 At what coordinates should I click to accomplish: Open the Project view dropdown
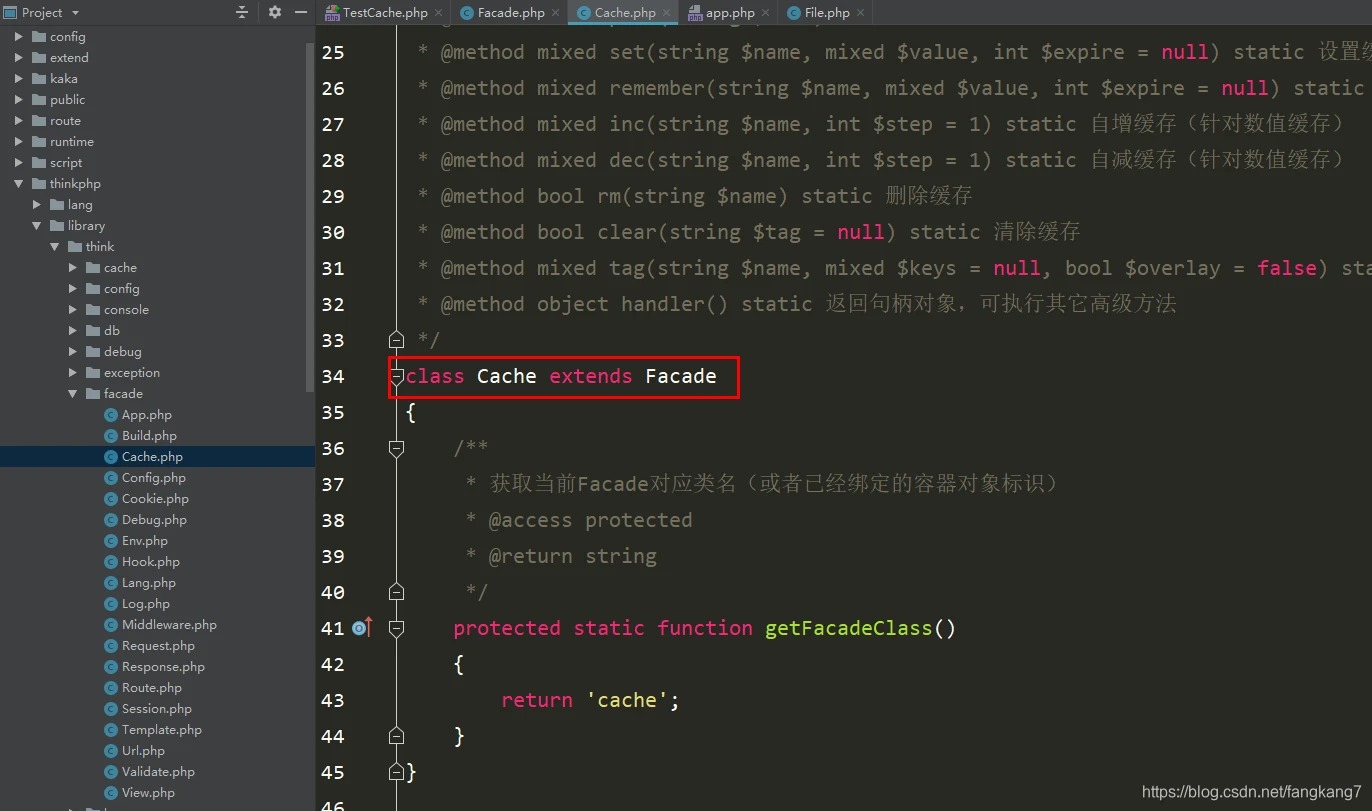76,12
